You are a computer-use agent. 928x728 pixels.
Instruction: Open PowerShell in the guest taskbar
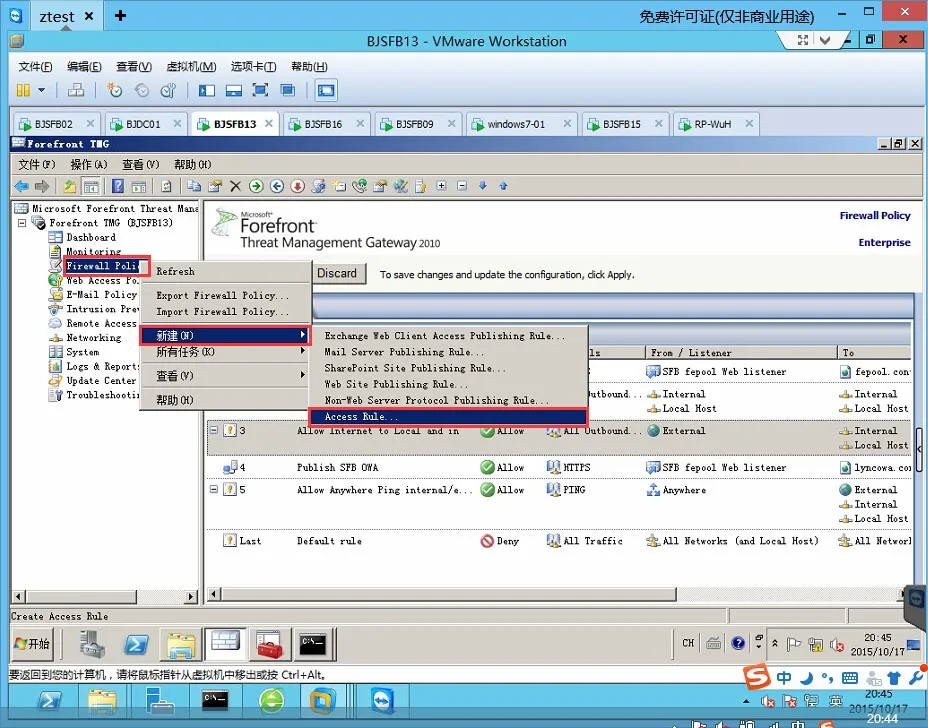click(136, 644)
